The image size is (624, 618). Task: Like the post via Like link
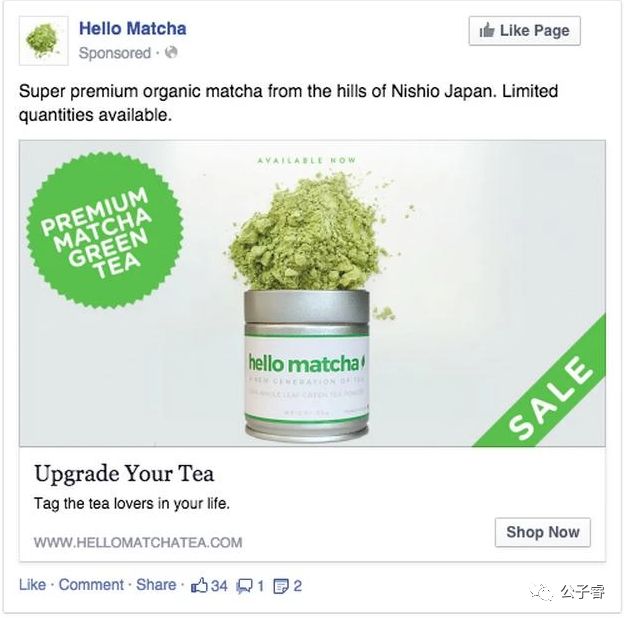click(x=32, y=585)
